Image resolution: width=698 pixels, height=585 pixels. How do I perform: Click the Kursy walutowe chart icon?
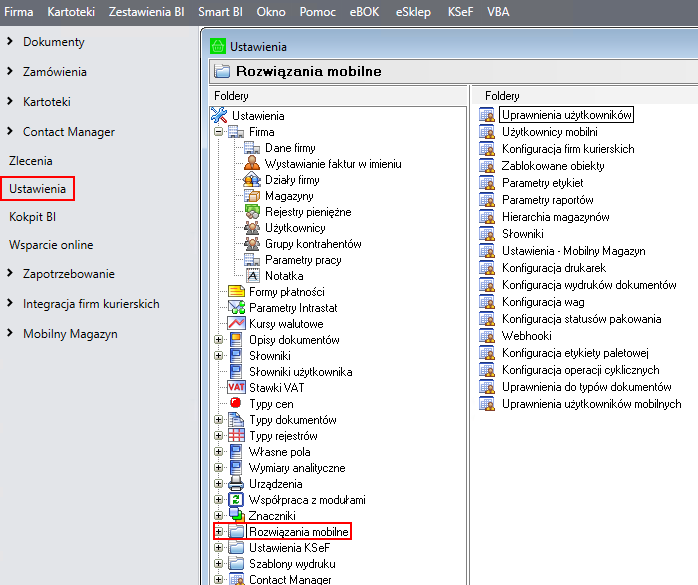[x=237, y=324]
